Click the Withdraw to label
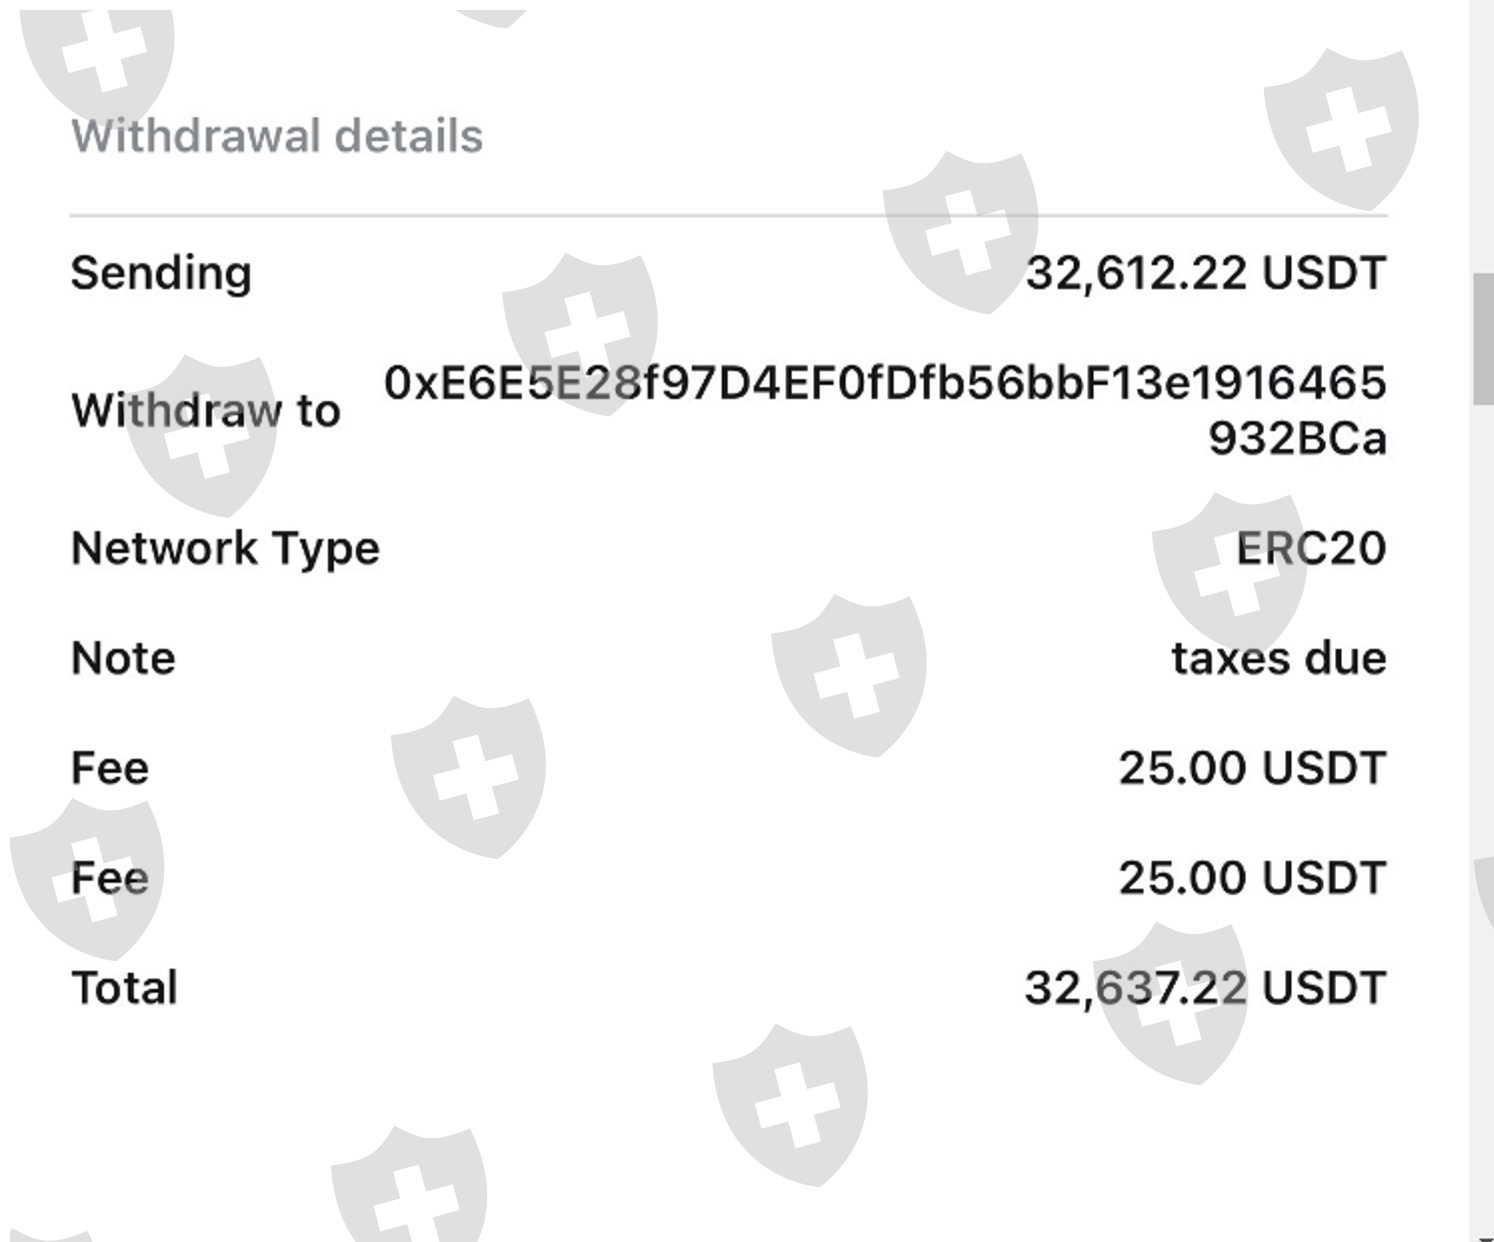 coord(206,410)
